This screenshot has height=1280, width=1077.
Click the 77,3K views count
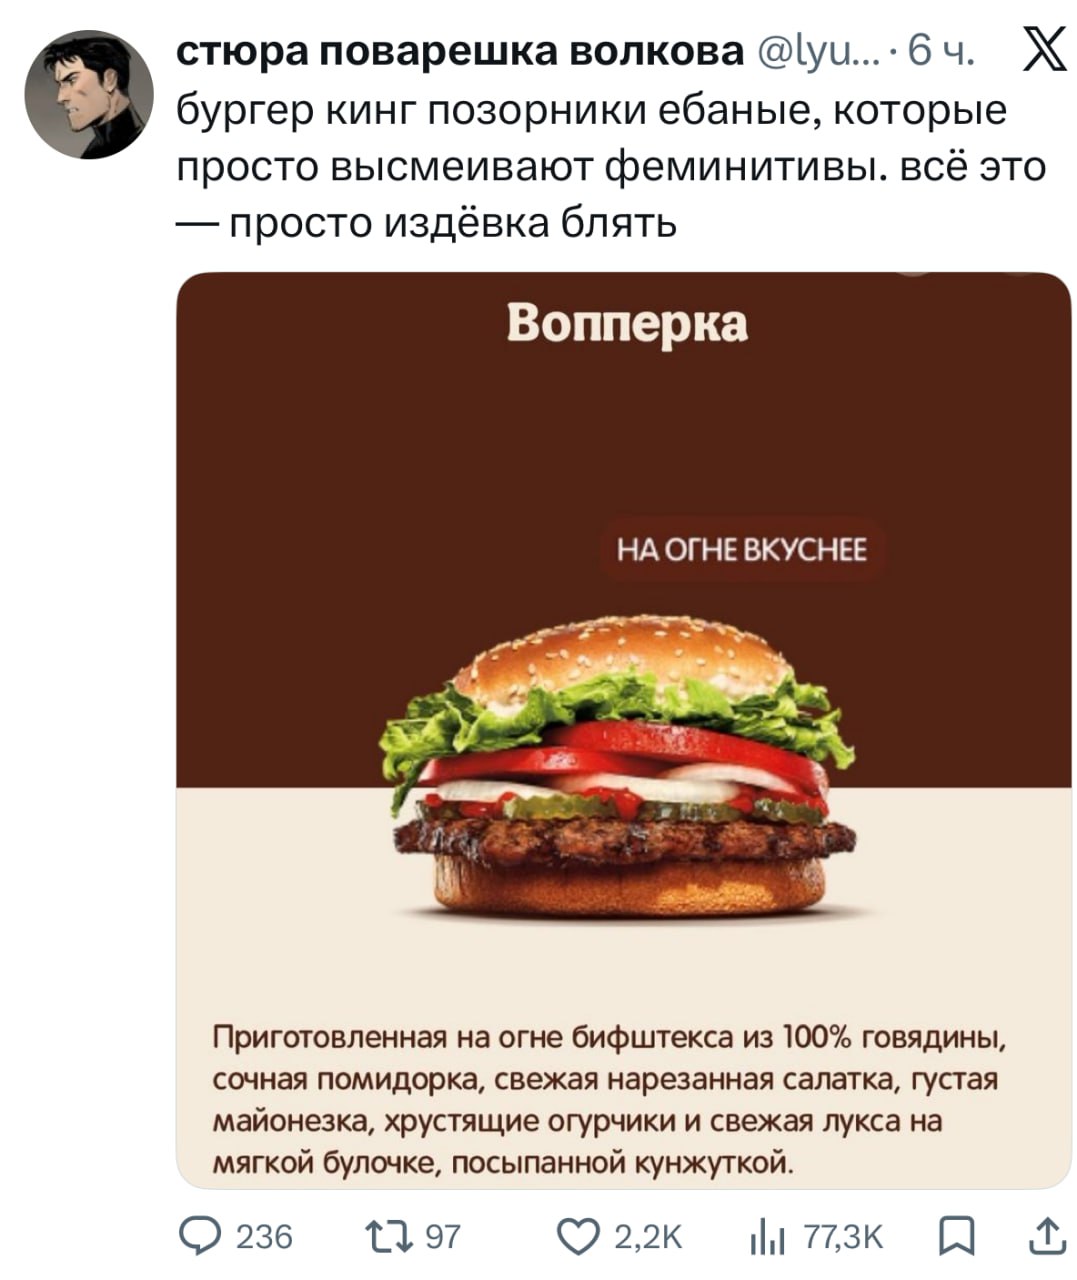(x=844, y=1238)
